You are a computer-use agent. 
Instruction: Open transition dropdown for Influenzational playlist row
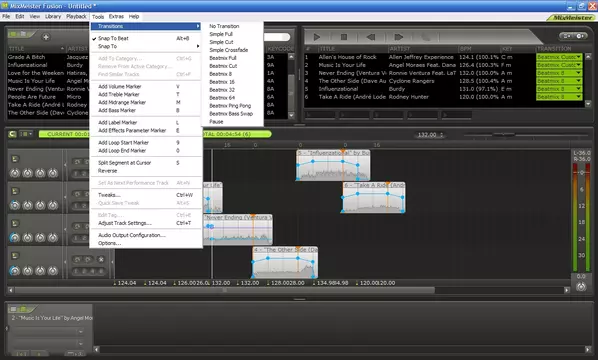tap(579, 89)
